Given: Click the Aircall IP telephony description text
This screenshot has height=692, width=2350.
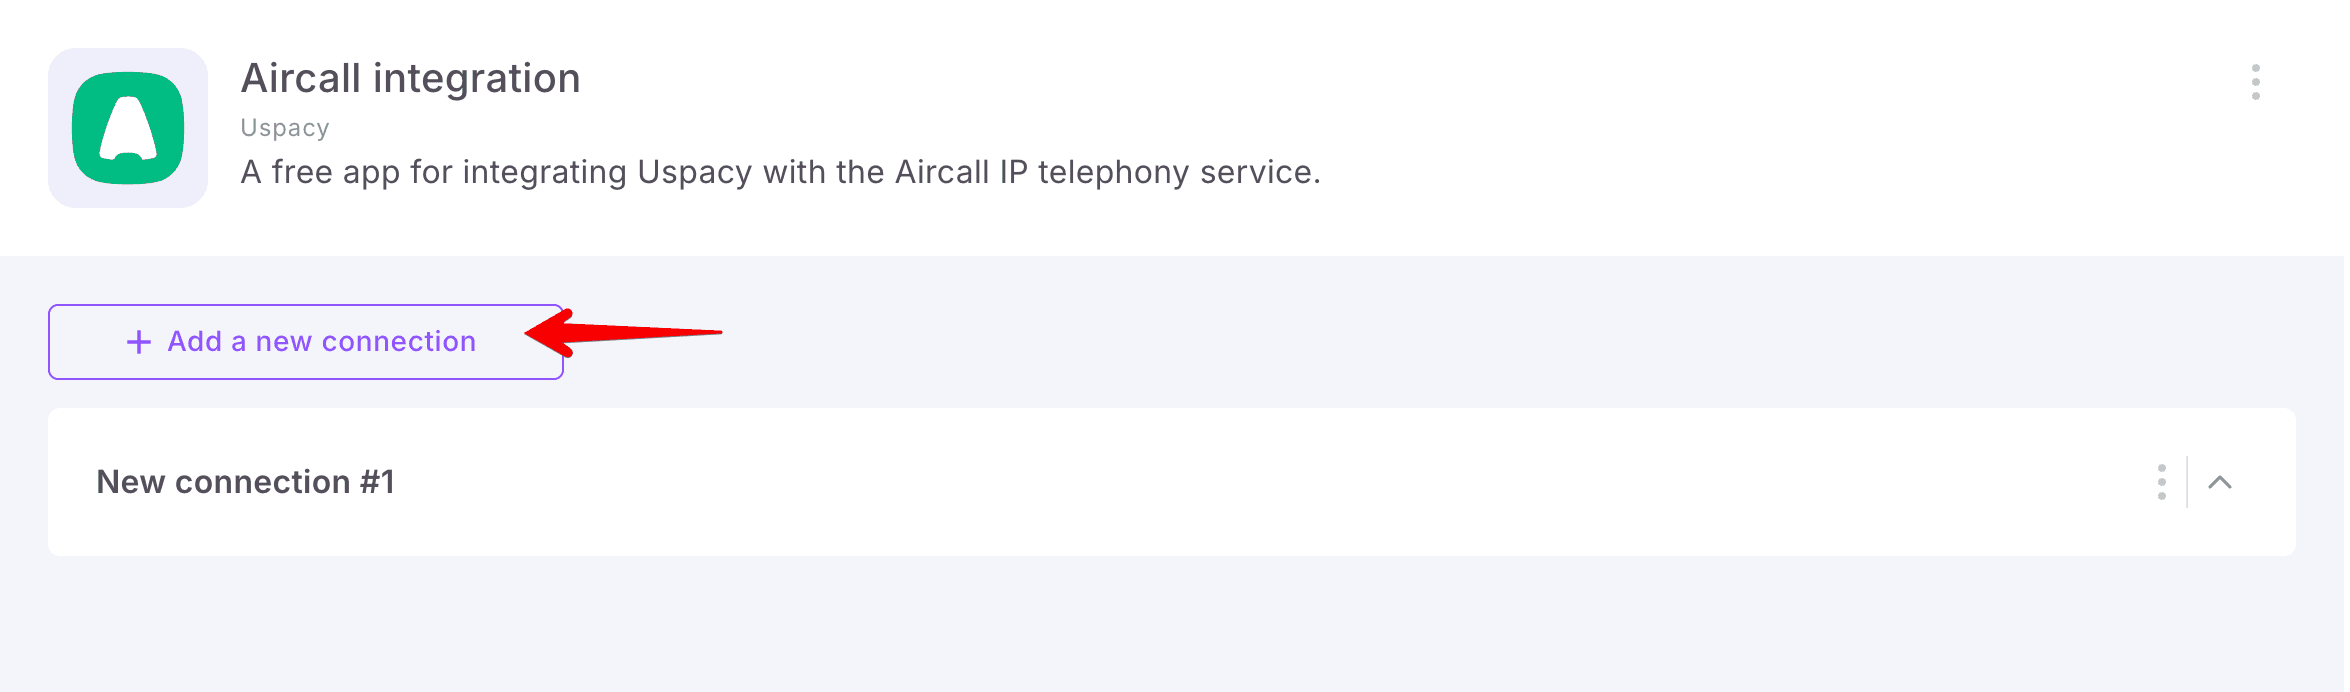Looking at the screenshot, I should pos(780,172).
